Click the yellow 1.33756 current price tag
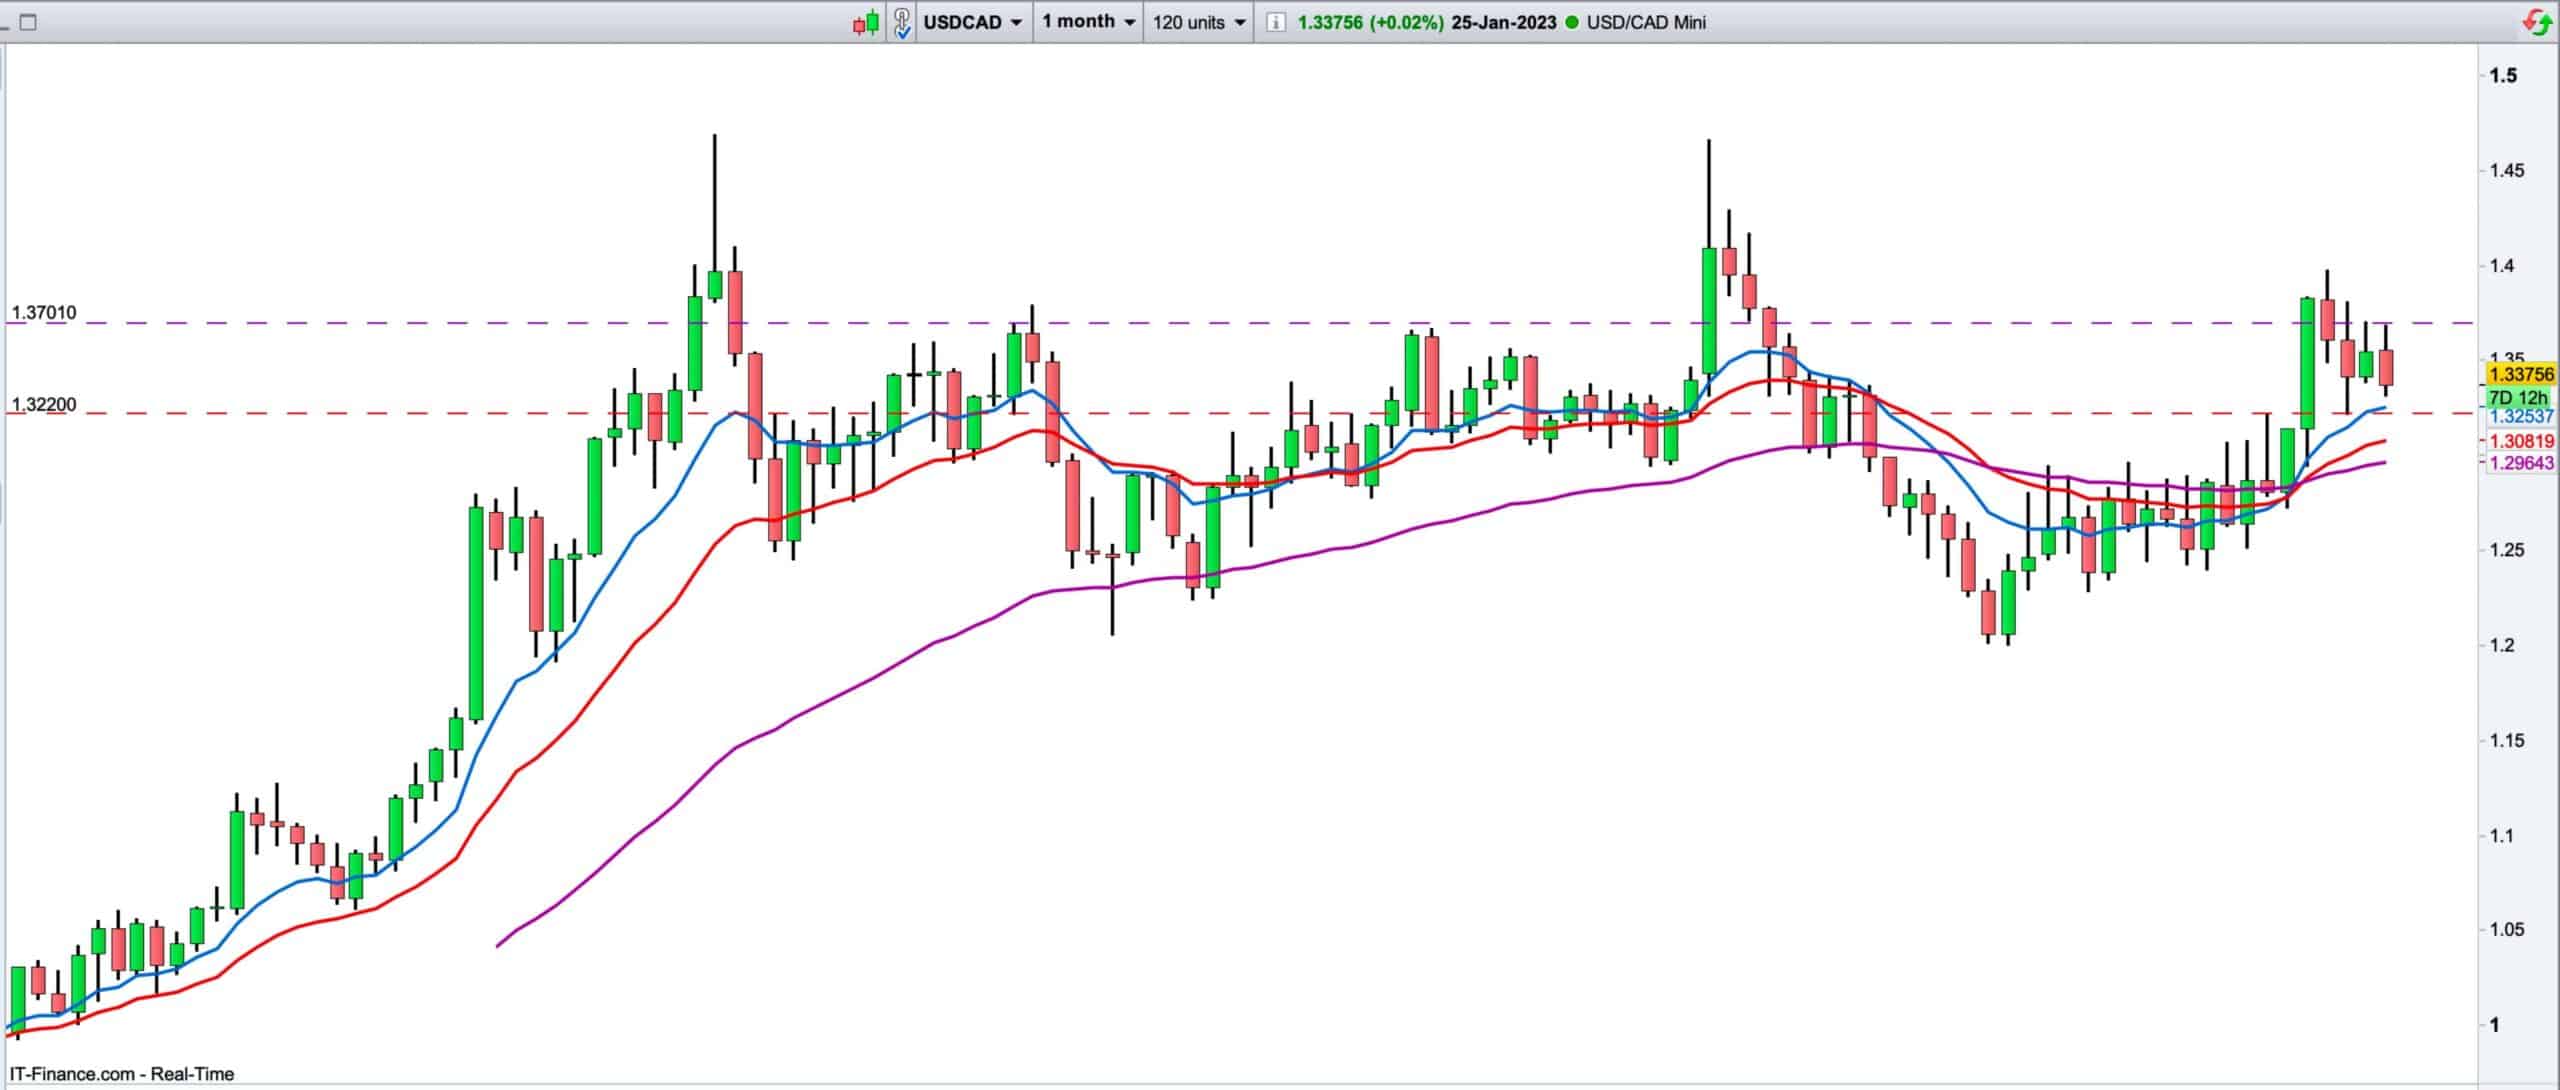The width and height of the screenshot is (2560, 1090). pyautogui.click(x=2520, y=374)
